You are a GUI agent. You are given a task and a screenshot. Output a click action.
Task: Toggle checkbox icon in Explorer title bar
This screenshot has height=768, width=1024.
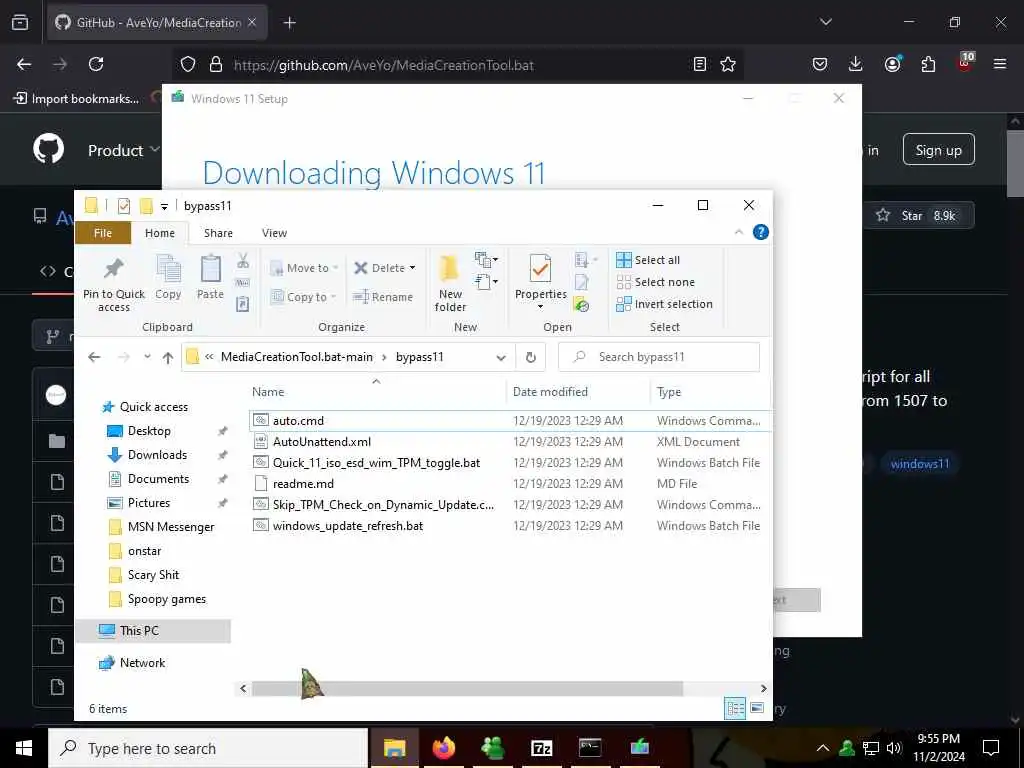pyautogui.click(x=123, y=206)
